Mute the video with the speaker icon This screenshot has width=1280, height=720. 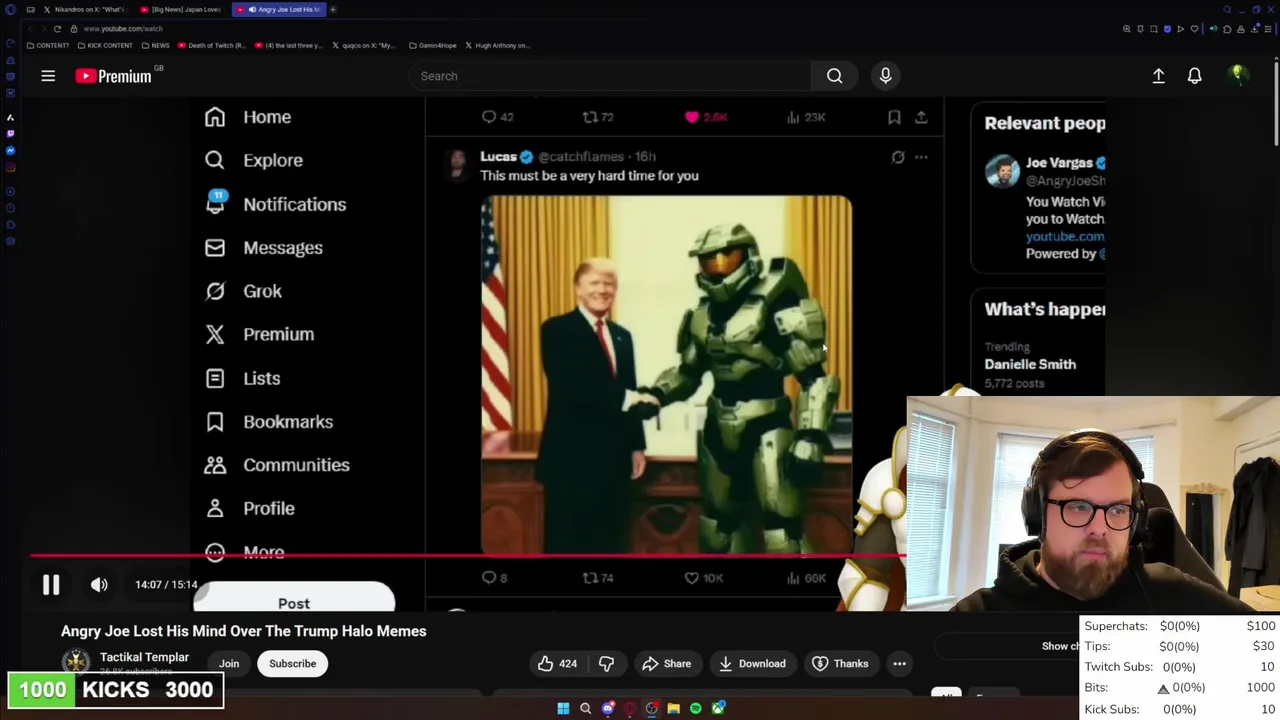coord(99,585)
